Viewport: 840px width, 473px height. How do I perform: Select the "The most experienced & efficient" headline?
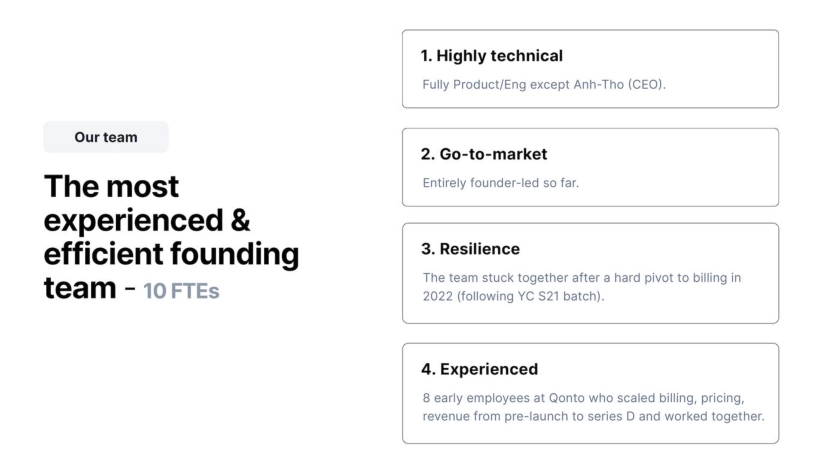click(x=146, y=220)
